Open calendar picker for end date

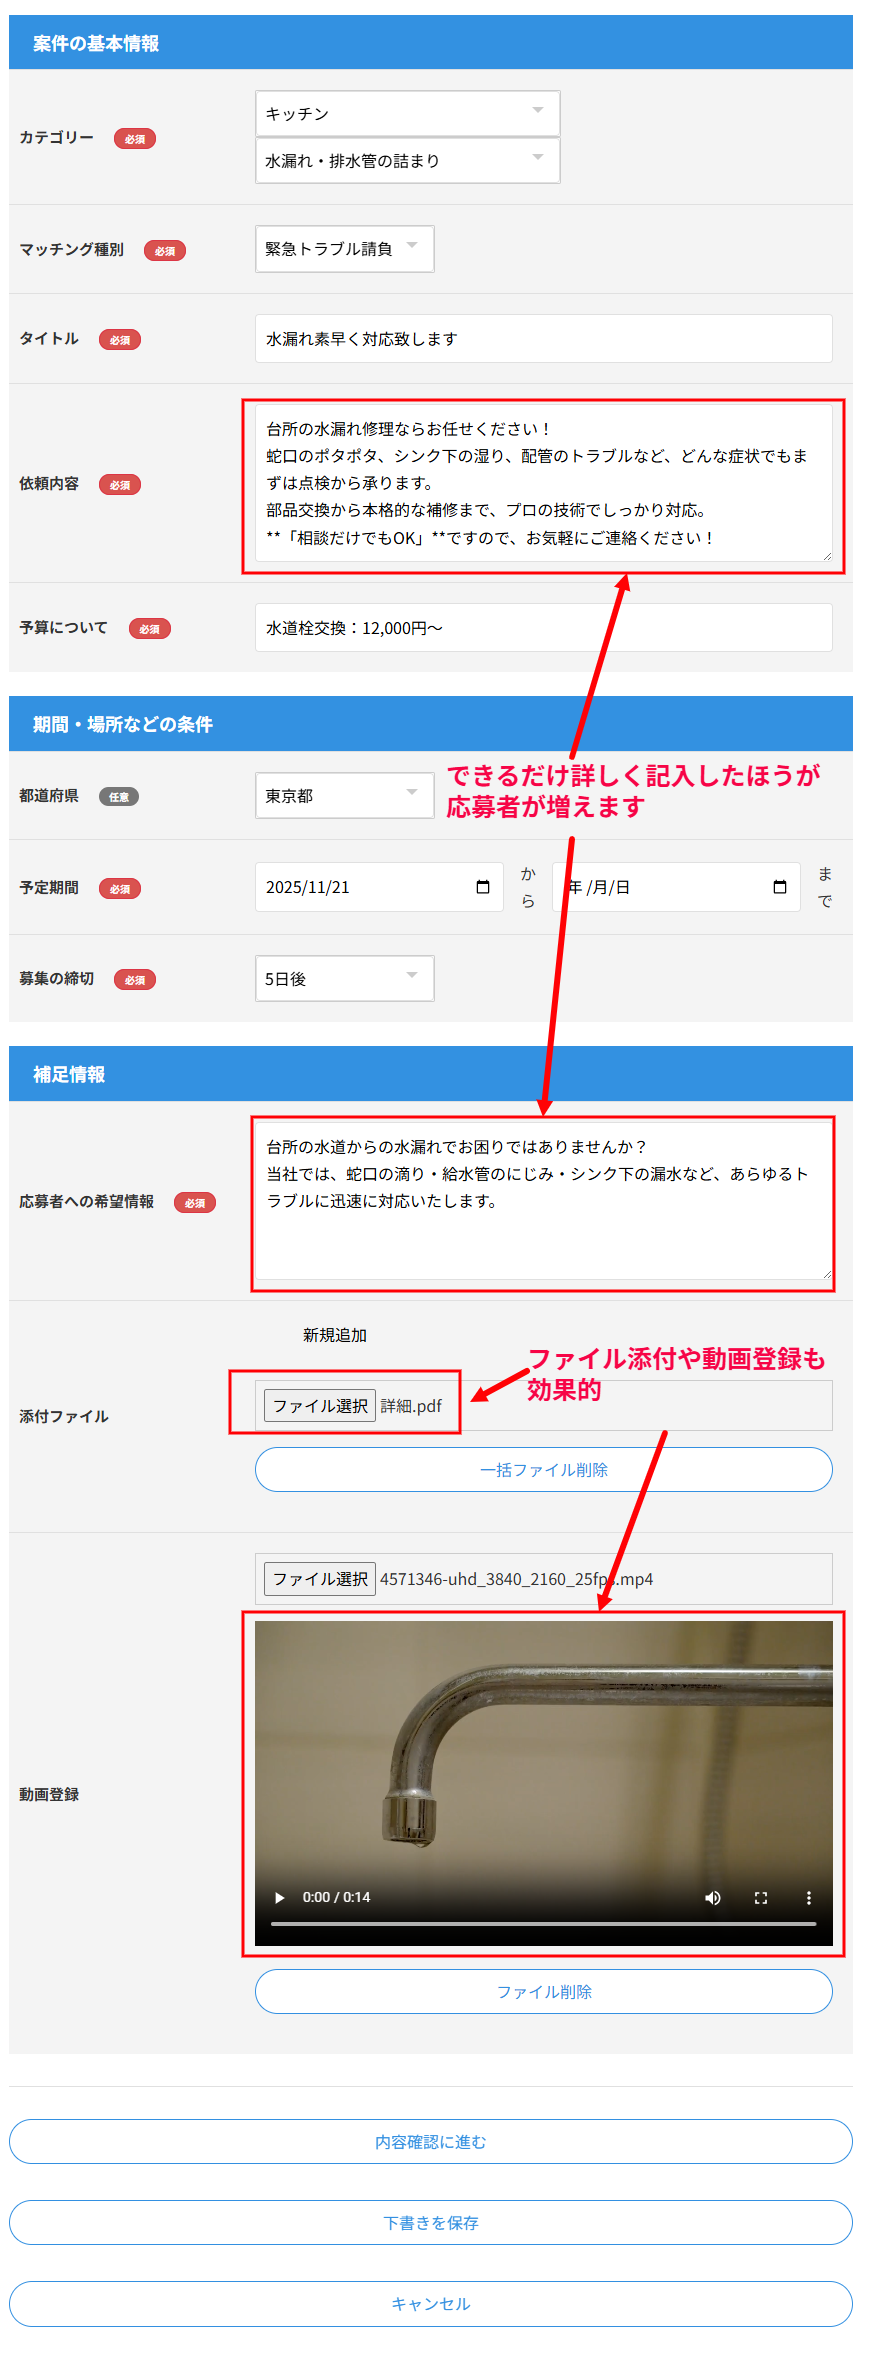pyautogui.click(x=780, y=887)
